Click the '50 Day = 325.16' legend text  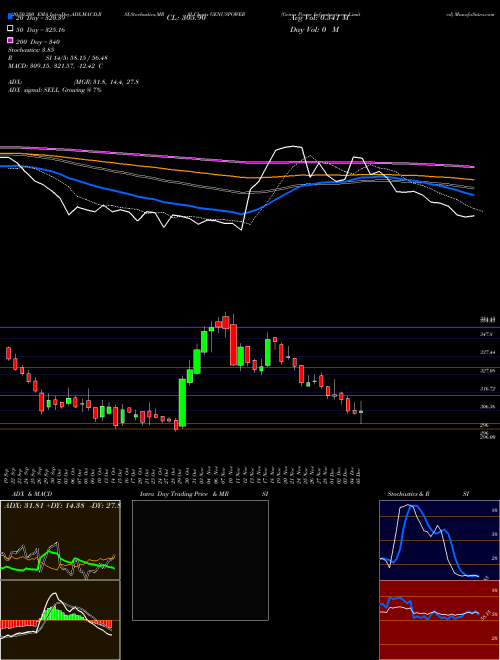[x=41, y=30]
